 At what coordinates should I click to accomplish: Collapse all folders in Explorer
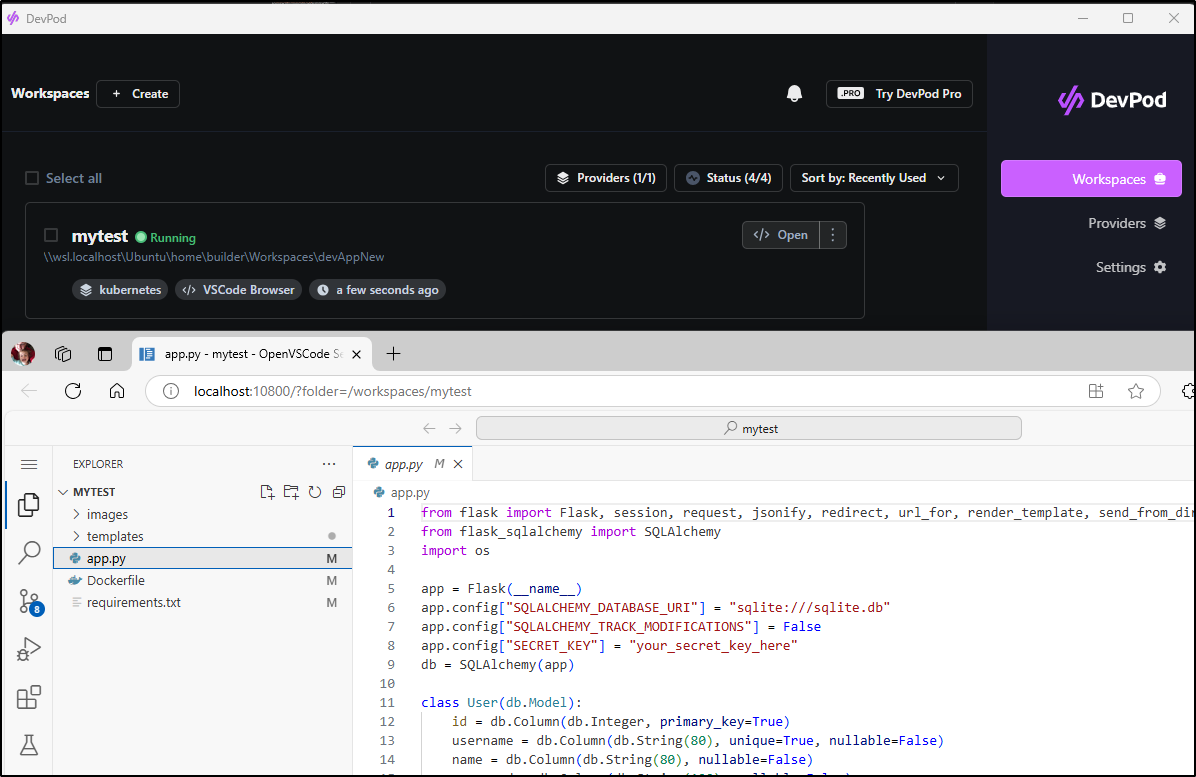339,492
